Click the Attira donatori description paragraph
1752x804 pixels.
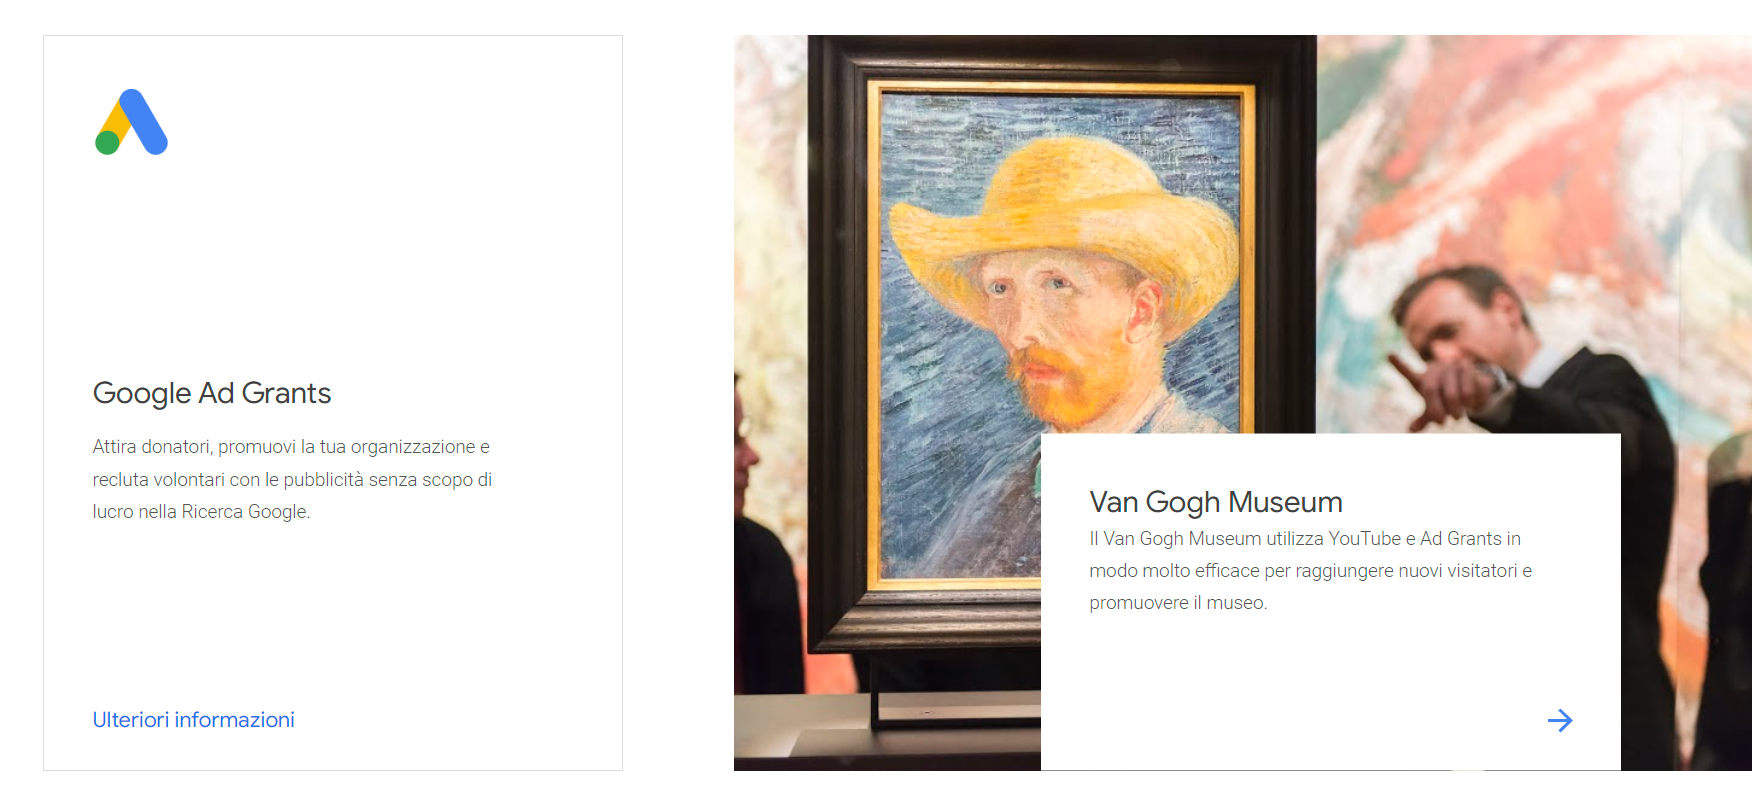pyautogui.click(x=292, y=479)
